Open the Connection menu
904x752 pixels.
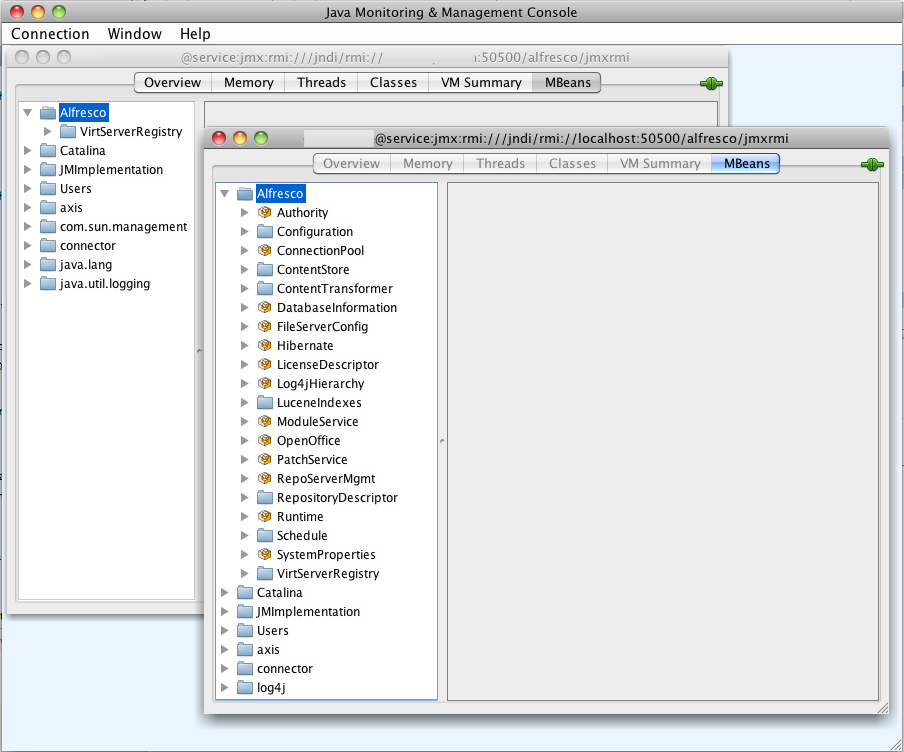pyautogui.click(x=50, y=34)
